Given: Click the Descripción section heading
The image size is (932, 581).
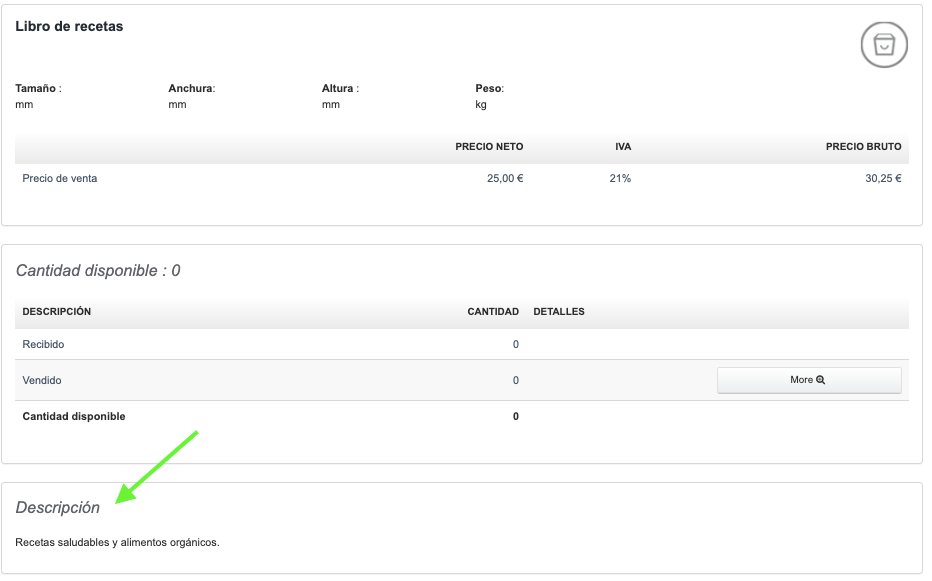Looking at the screenshot, I should pyautogui.click(x=58, y=508).
